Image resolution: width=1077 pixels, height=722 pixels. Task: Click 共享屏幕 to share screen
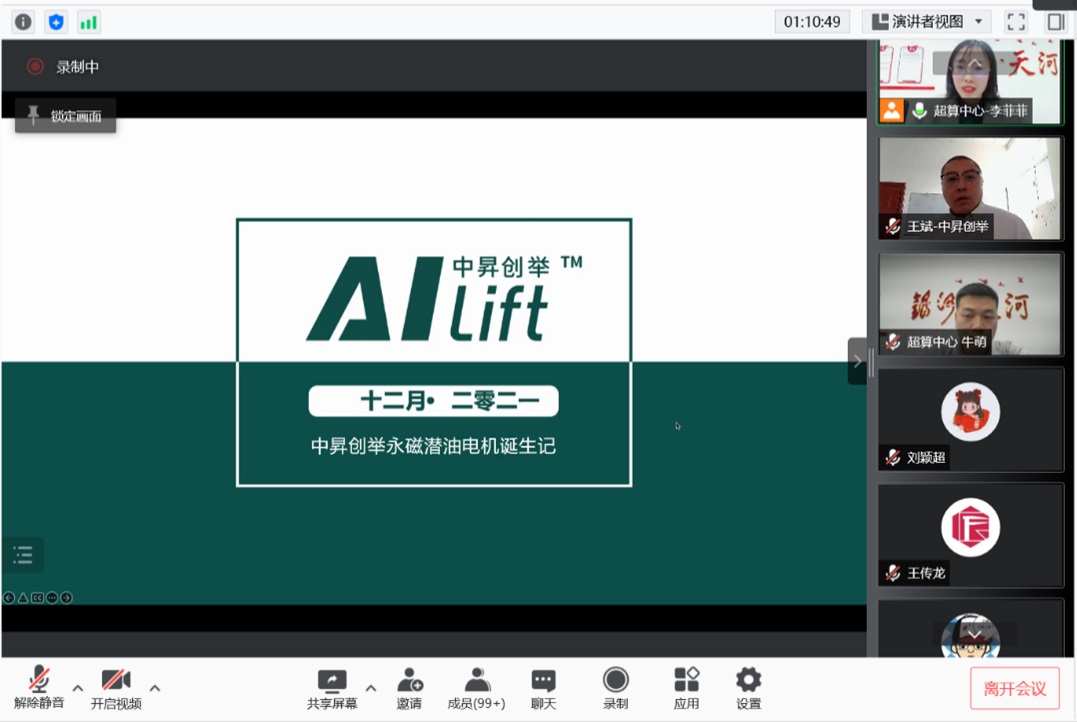331,688
